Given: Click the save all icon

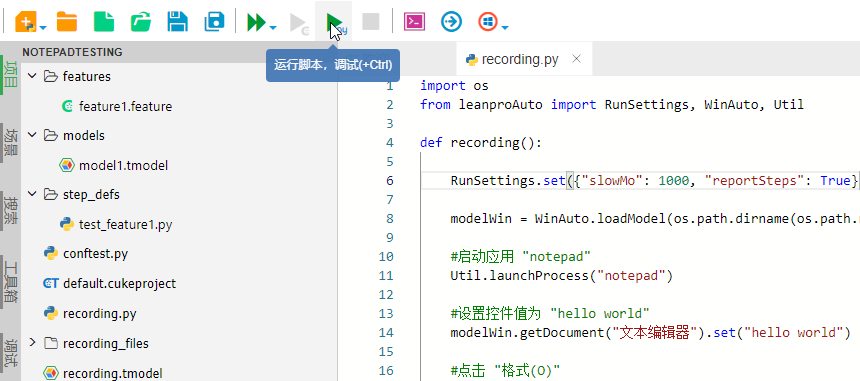Looking at the screenshot, I should tap(214, 22).
